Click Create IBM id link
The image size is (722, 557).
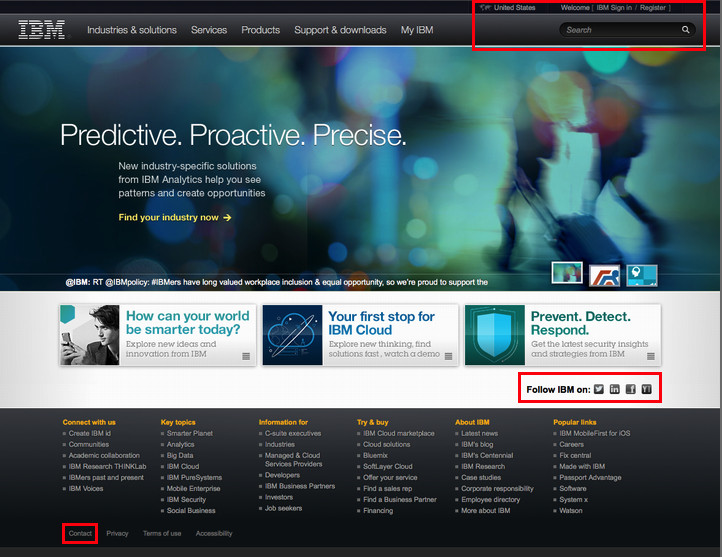coord(90,433)
